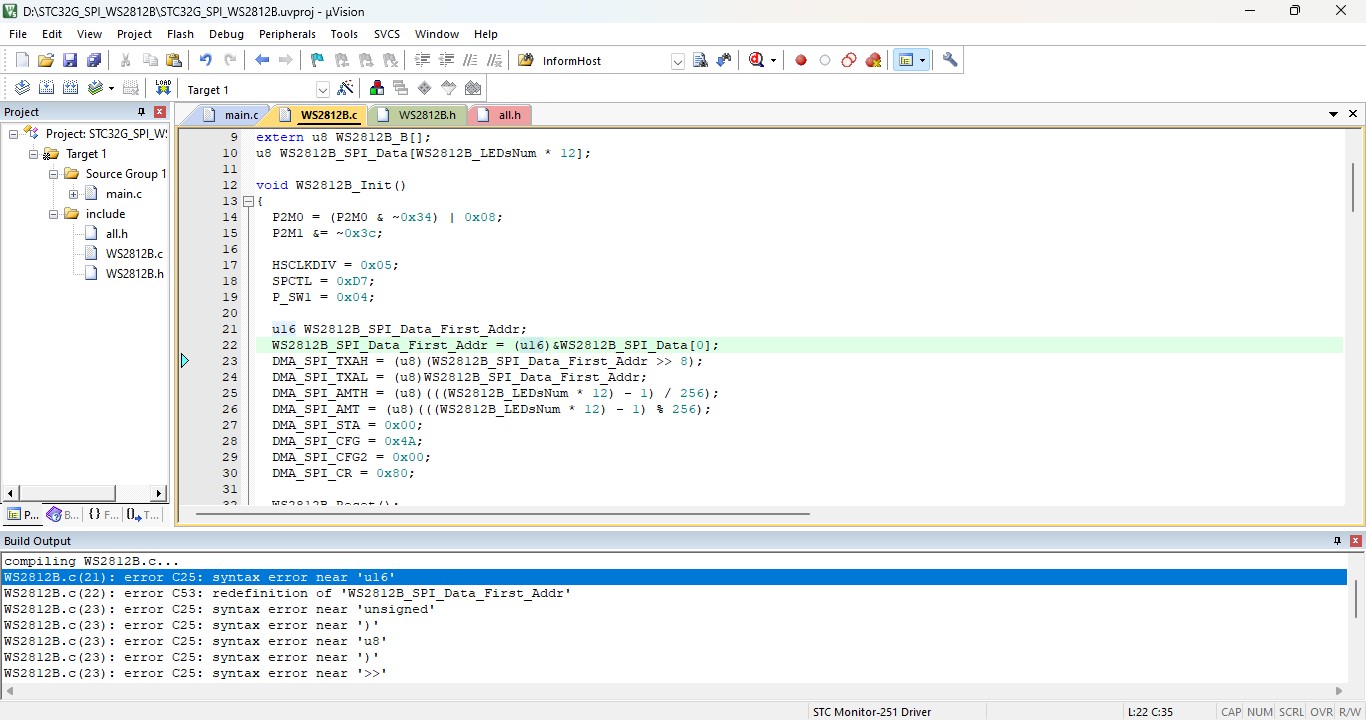1366x720 pixels.
Task: Toggle pin on the Project panel
Action: (141, 112)
